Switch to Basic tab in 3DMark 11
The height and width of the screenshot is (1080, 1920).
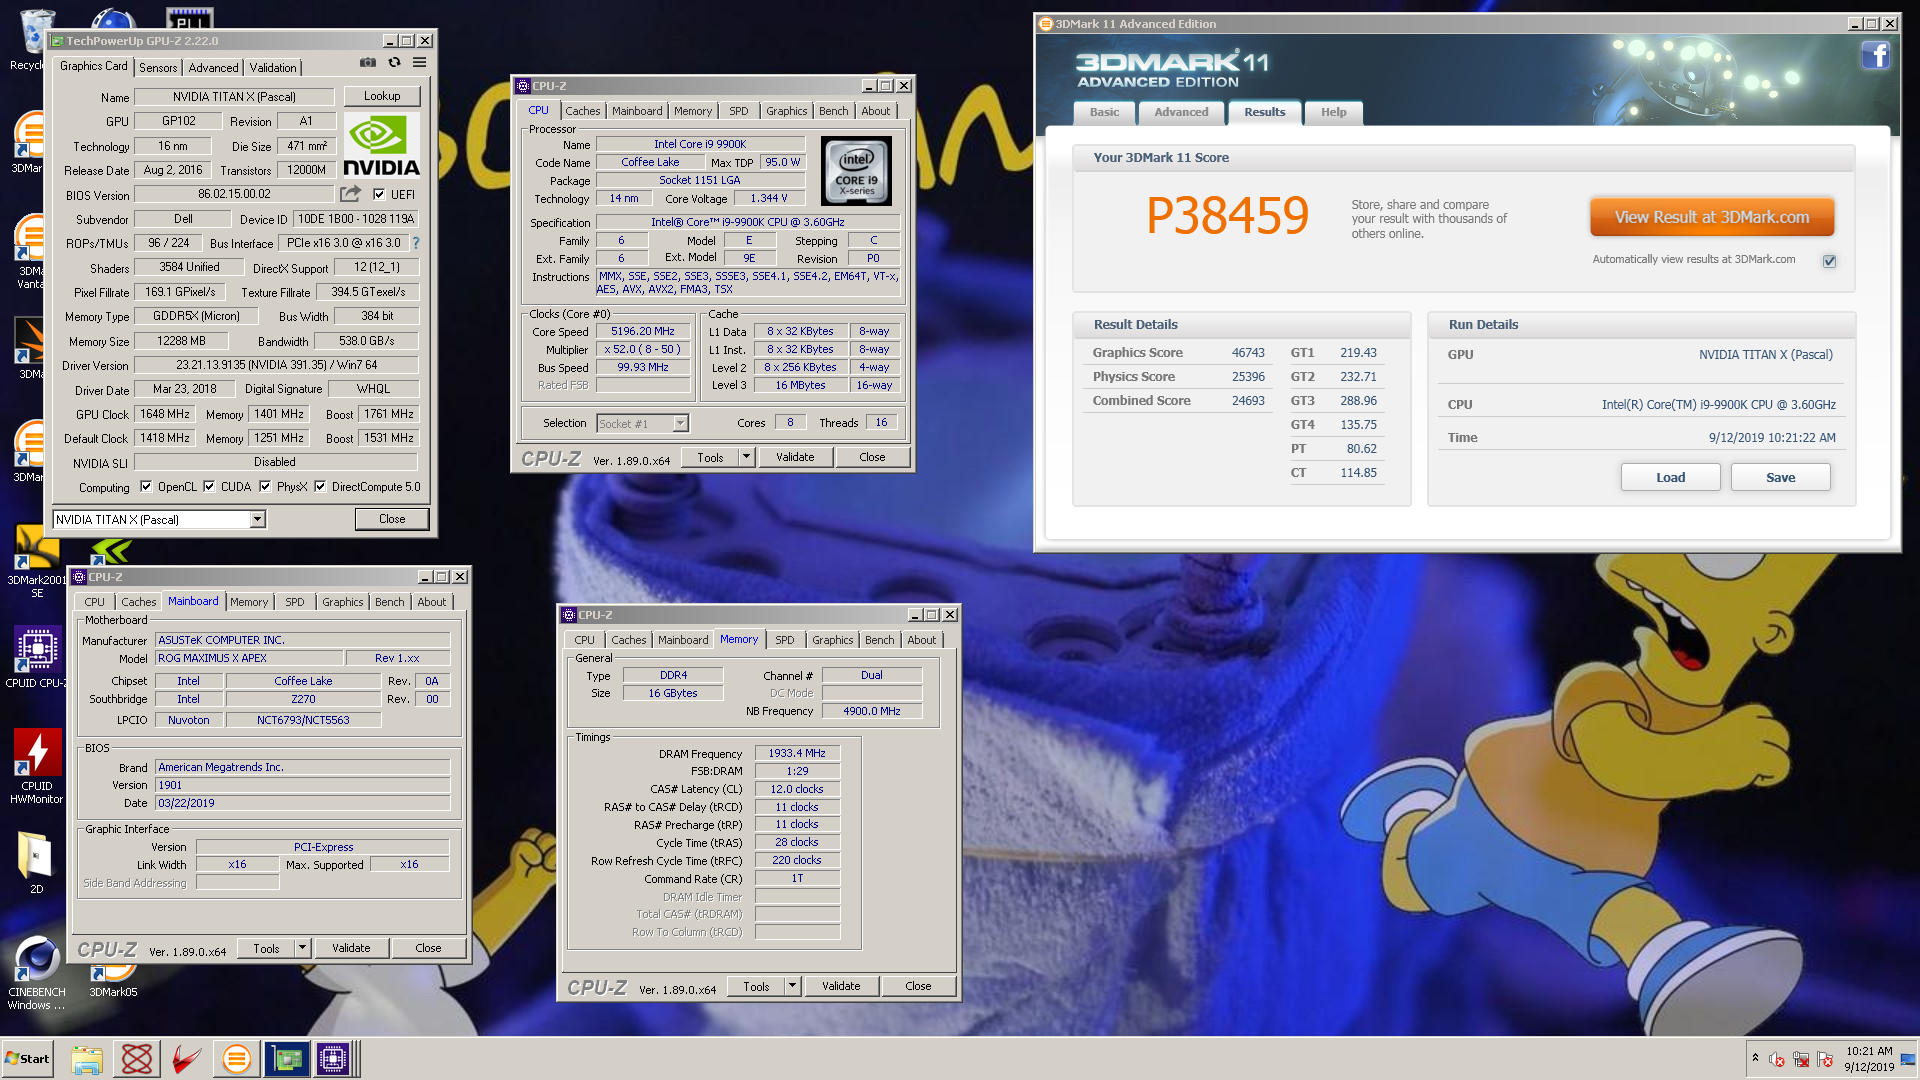(1104, 112)
